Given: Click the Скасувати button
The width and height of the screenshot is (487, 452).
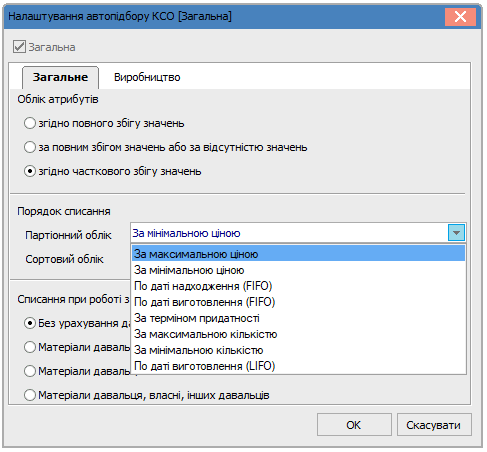Looking at the screenshot, I should pos(434,425).
